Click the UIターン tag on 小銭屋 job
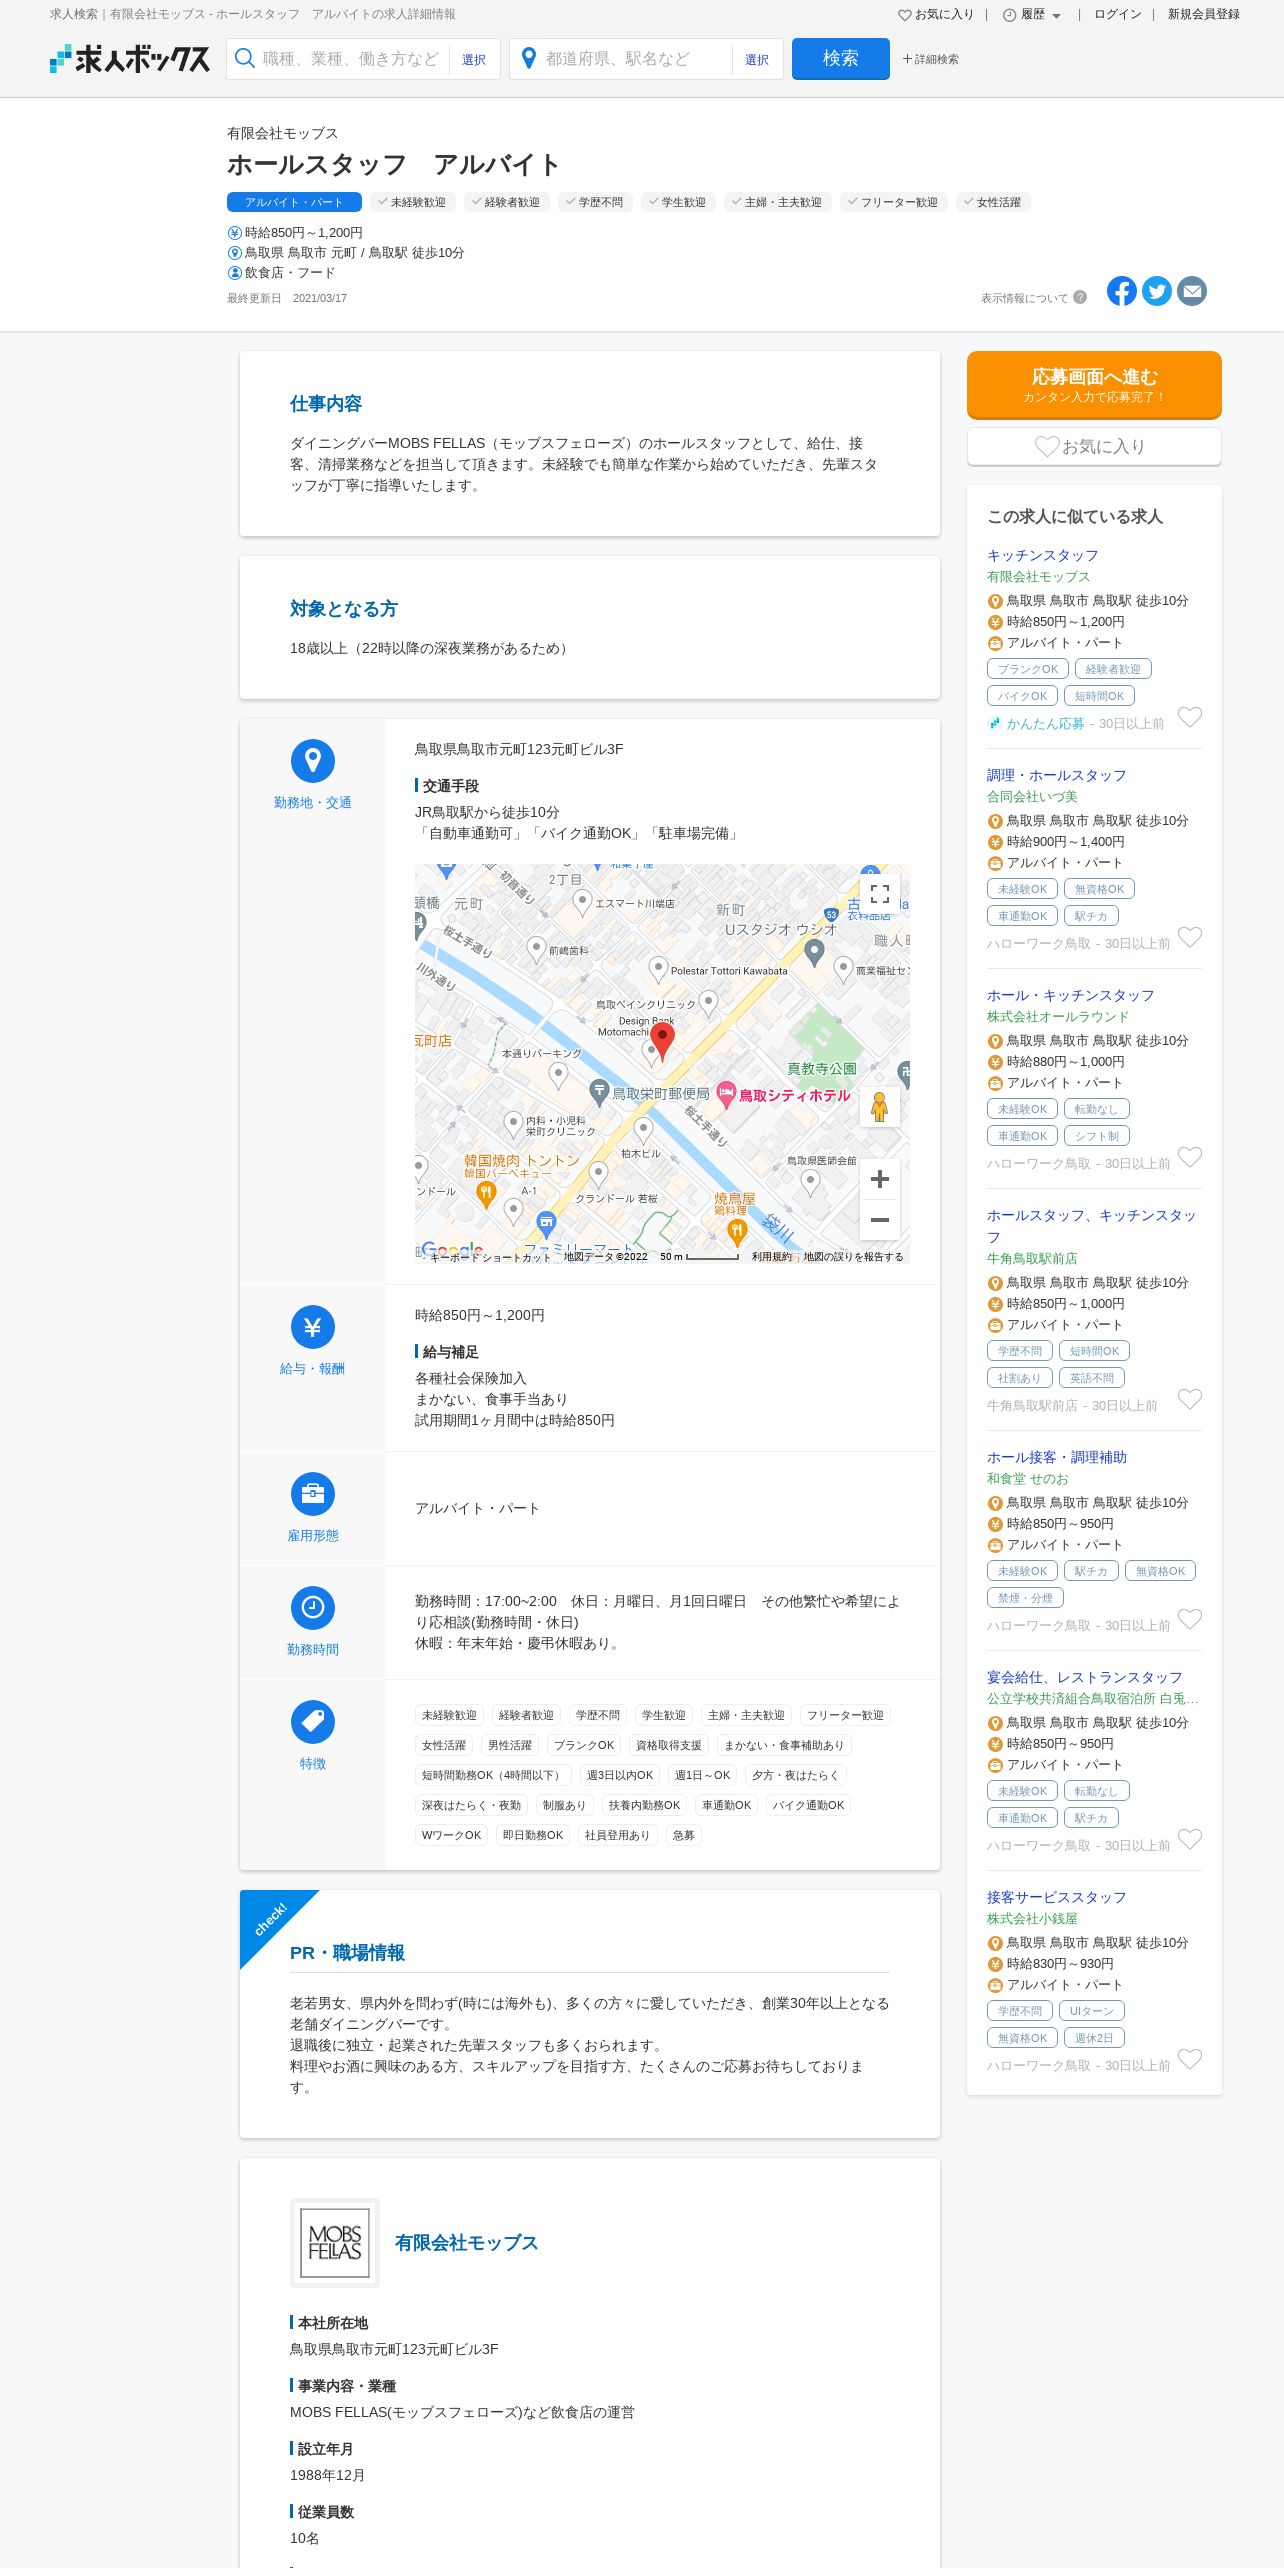This screenshot has height=2568, width=1284. (x=1092, y=2010)
